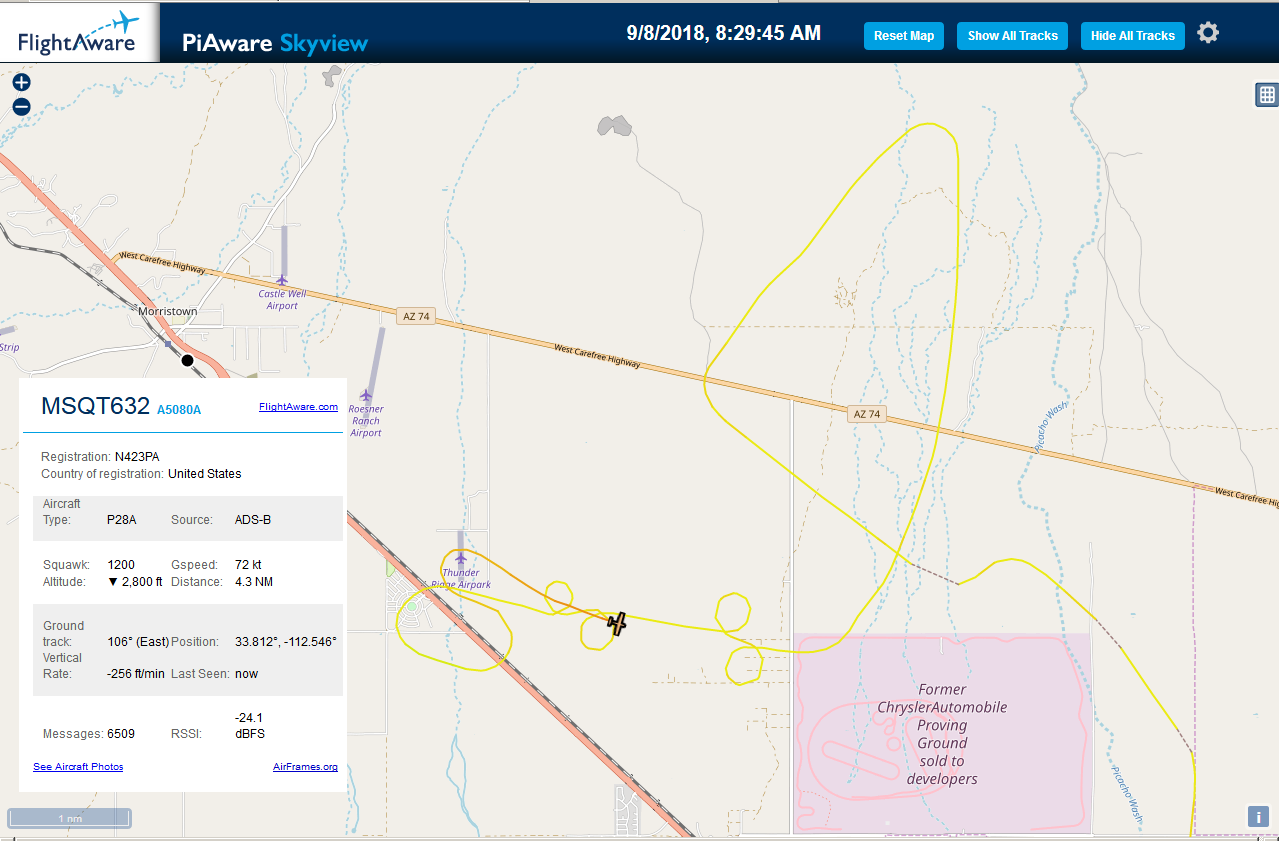Click the Castle Well Airport icon
Image resolution: width=1279 pixels, height=841 pixels.
[x=283, y=280]
